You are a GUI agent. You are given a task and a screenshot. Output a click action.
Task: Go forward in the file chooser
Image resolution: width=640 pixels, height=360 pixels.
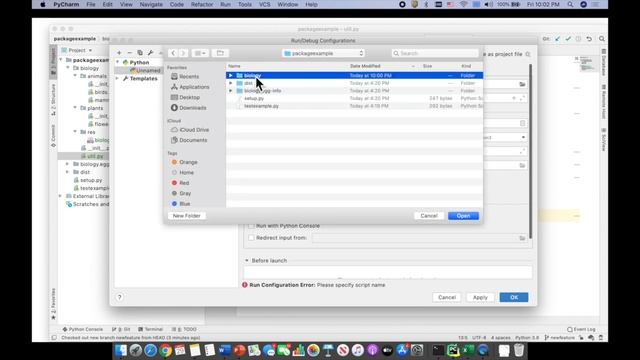click(x=183, y=53)
